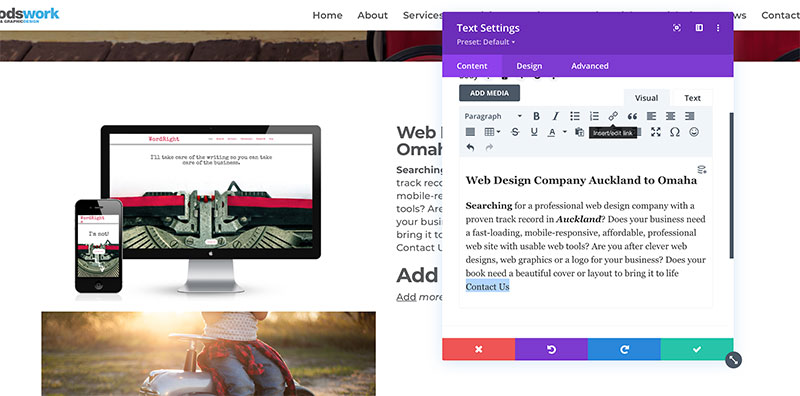
Task: Open the text color dropdown arrow
Action: click(565, 132)
